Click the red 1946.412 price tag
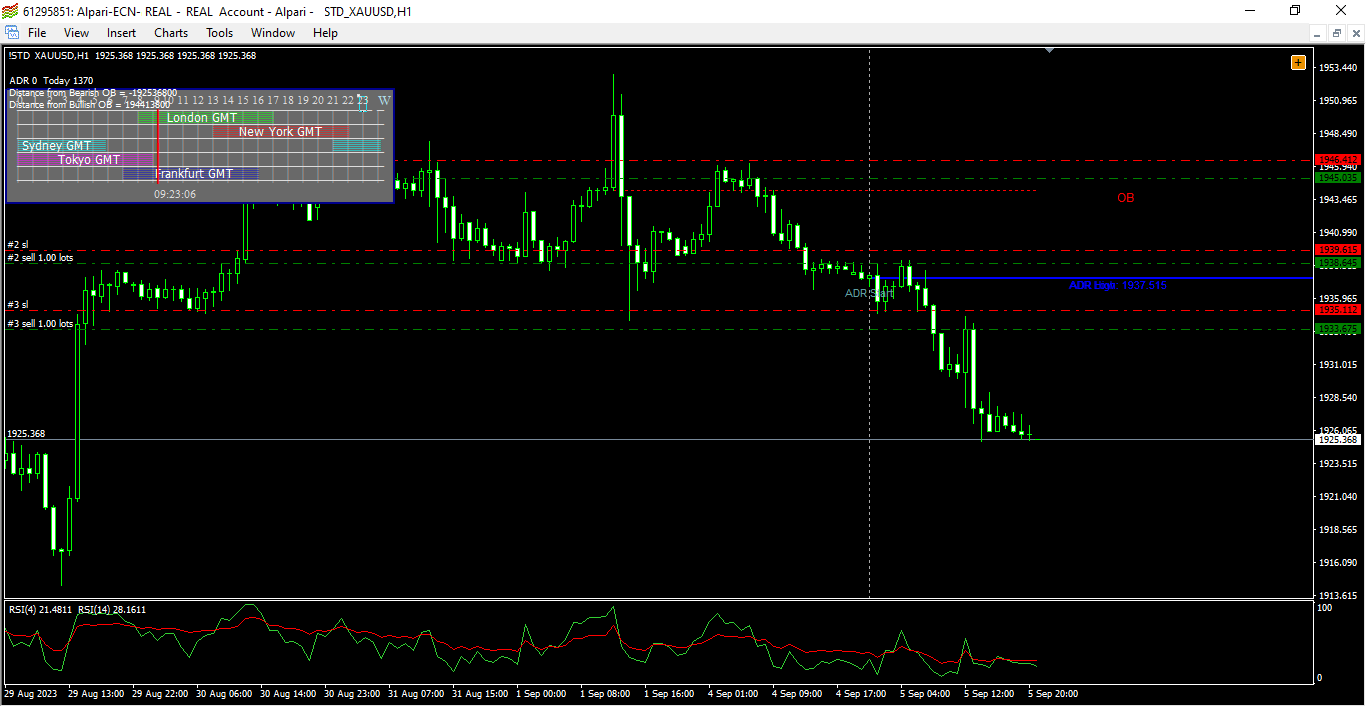Image resolution: width=1366 pixels, height=706 pixels. (1338, 160)
